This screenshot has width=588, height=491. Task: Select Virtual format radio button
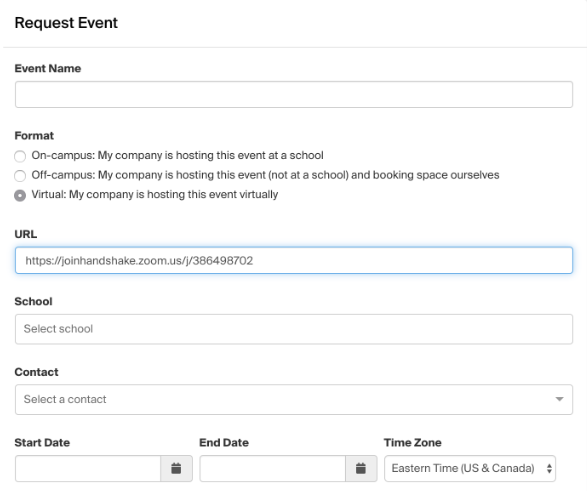click(x=20, y=195)
